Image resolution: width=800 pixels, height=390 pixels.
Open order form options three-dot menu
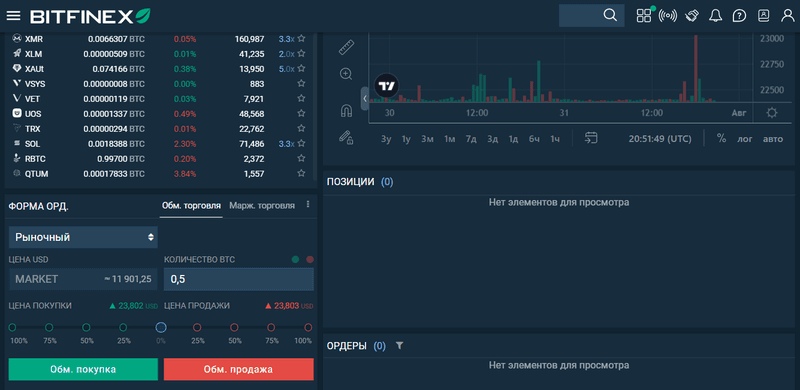[x=308, y=204]
